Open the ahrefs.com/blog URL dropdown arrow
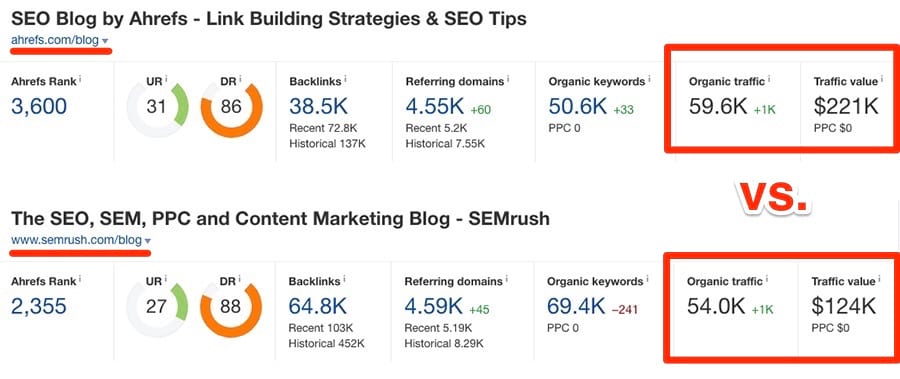Screen dimensions: 900x379 point(104,41)
